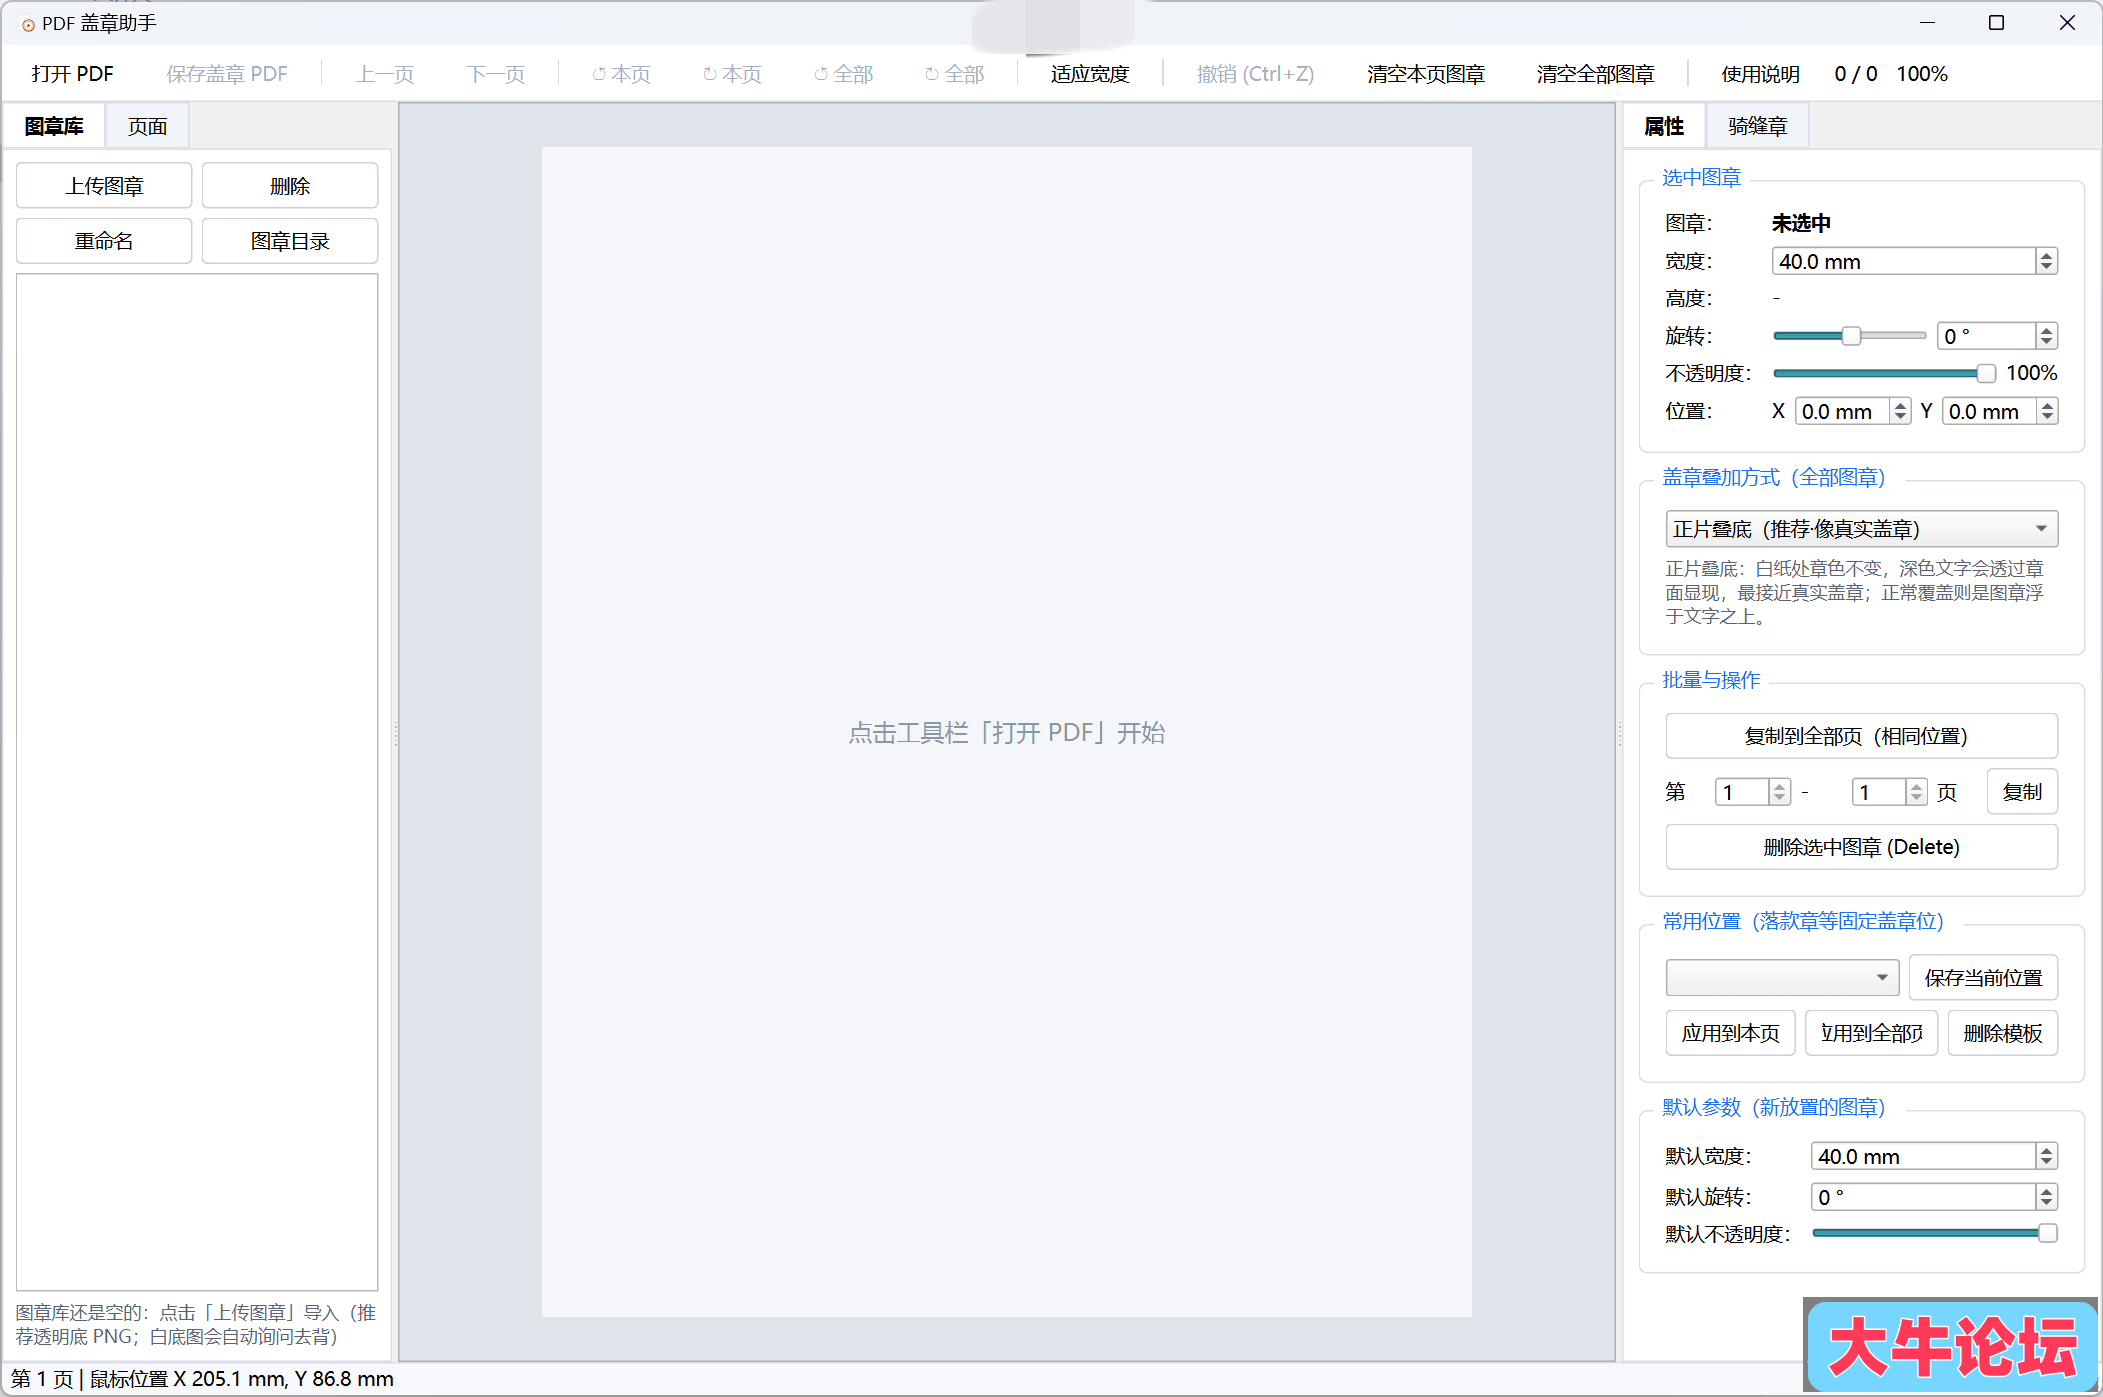Switch to the 属性 tab
Image resolution: width=2103 pixels, height=1397 pixels.
(1664, 127)
